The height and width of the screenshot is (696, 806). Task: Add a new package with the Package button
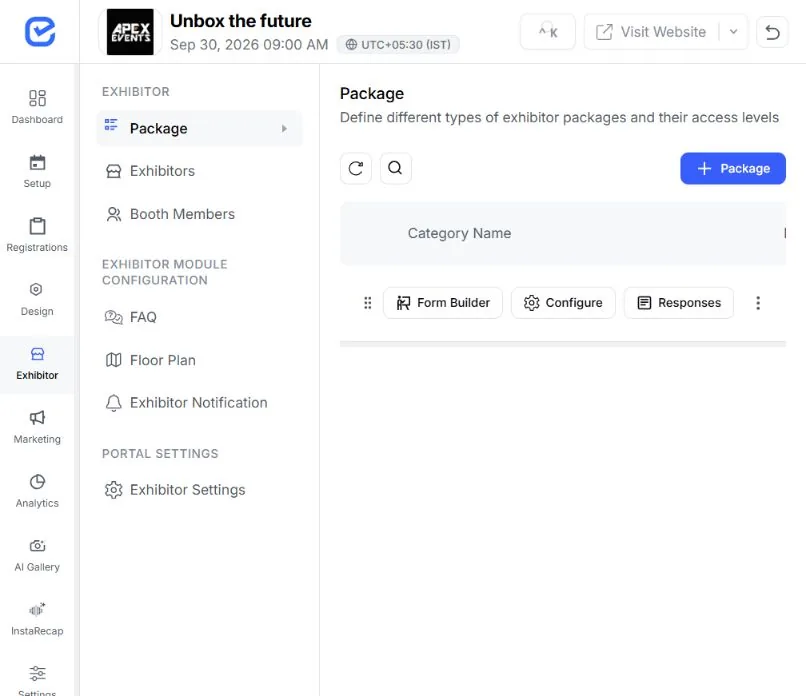click(x=732, y=169)
